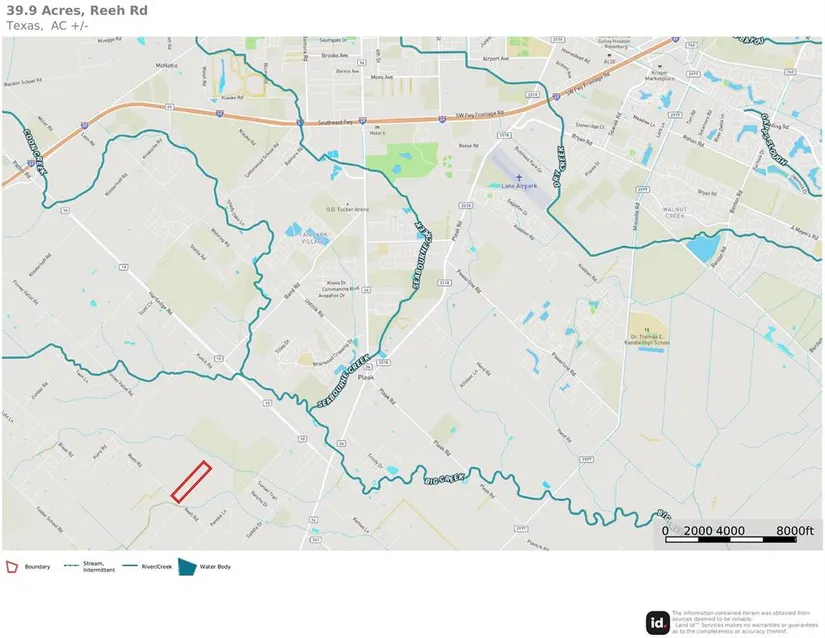Screen dimensions: 825x638
Task: Click the red property boundary rectangle
Action: click(x=190, y=481)
